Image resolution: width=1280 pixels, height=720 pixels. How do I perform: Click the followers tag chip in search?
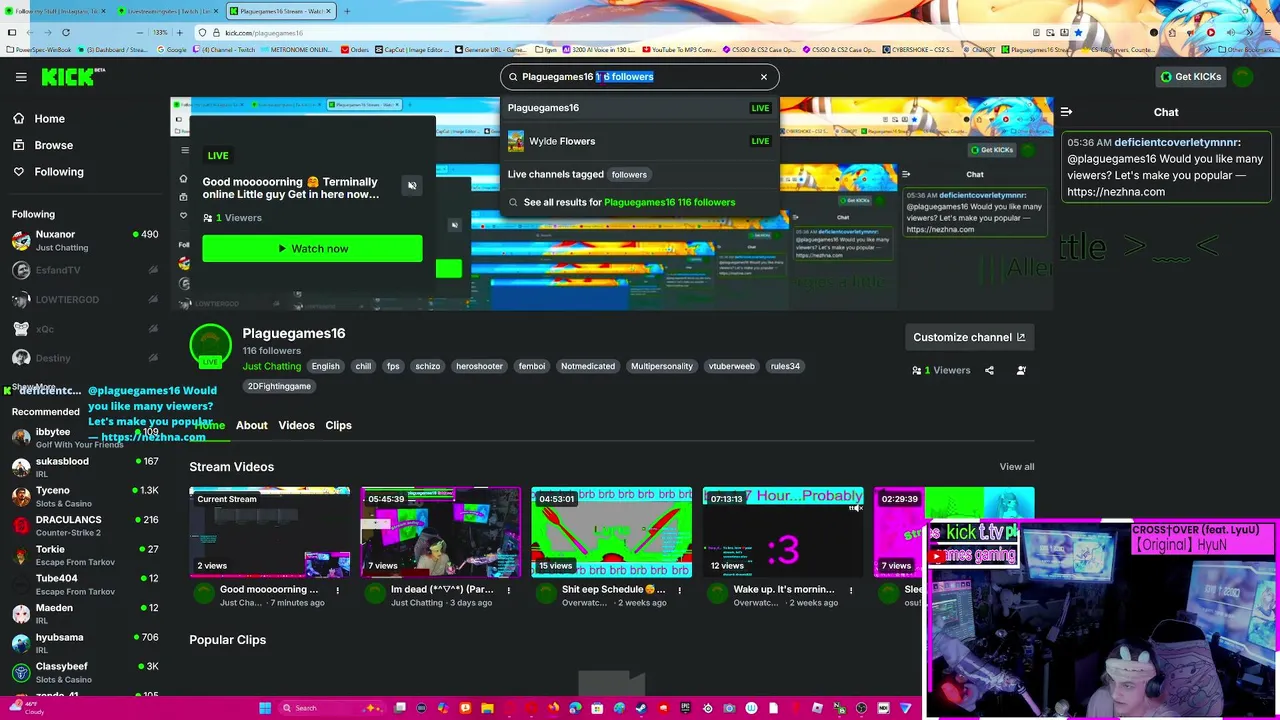pyautogui.click(x=629, y=174)
